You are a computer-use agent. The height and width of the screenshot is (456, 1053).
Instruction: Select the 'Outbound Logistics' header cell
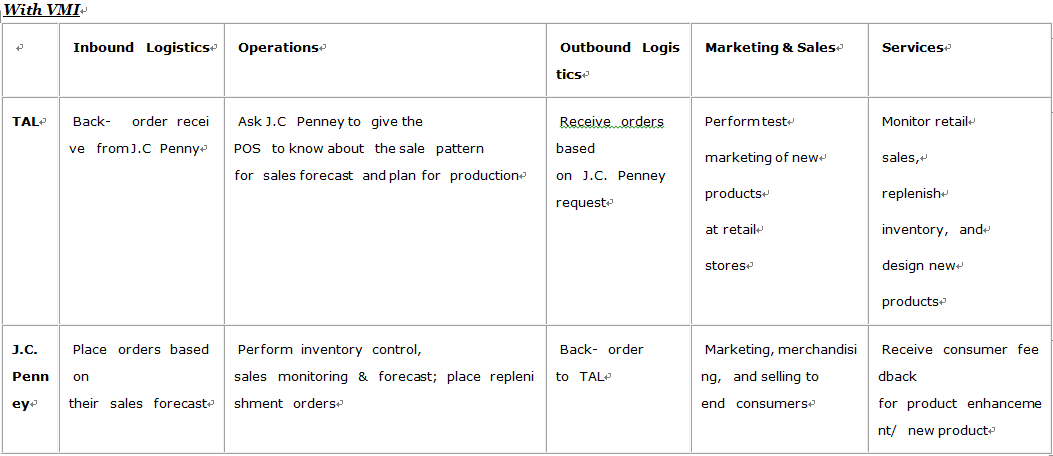click(x=619, y=60)
